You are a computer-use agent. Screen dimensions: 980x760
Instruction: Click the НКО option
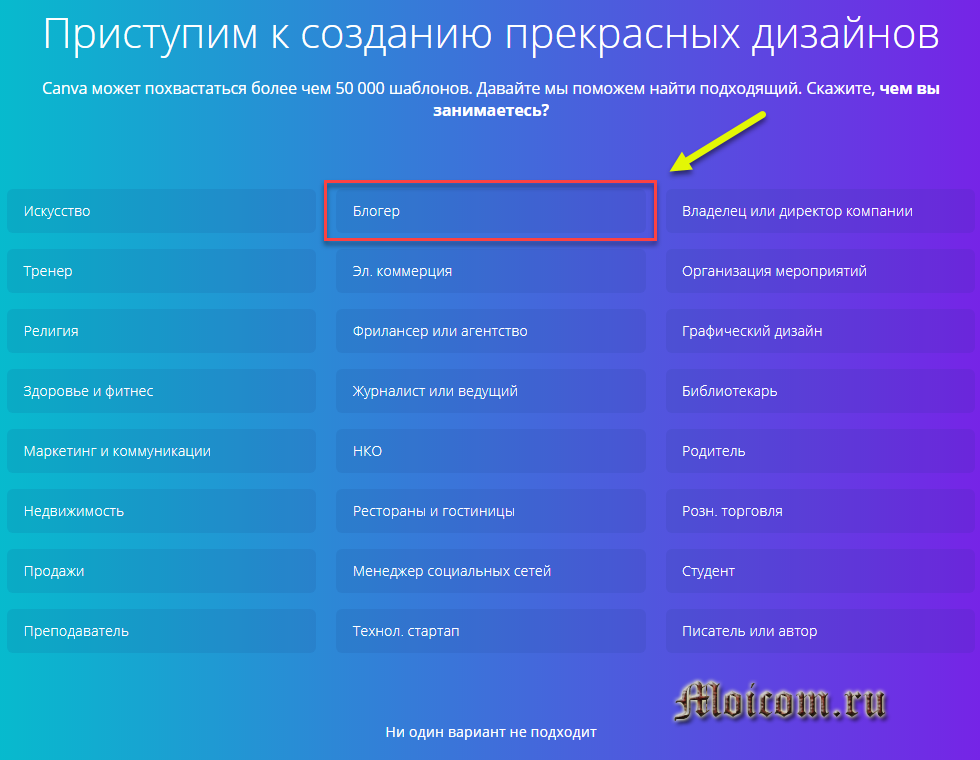(490, 451)
